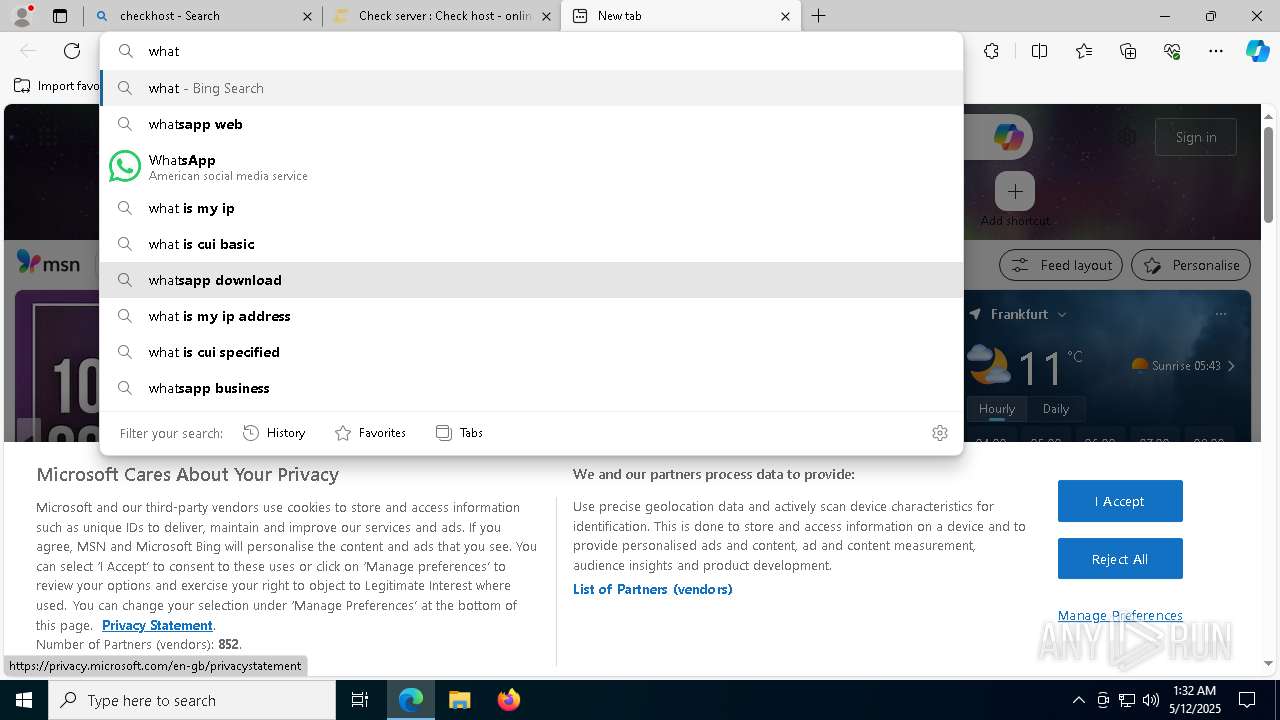Open the Privacy Statement link
1280x720 pixels.
(x=157, y=625)
